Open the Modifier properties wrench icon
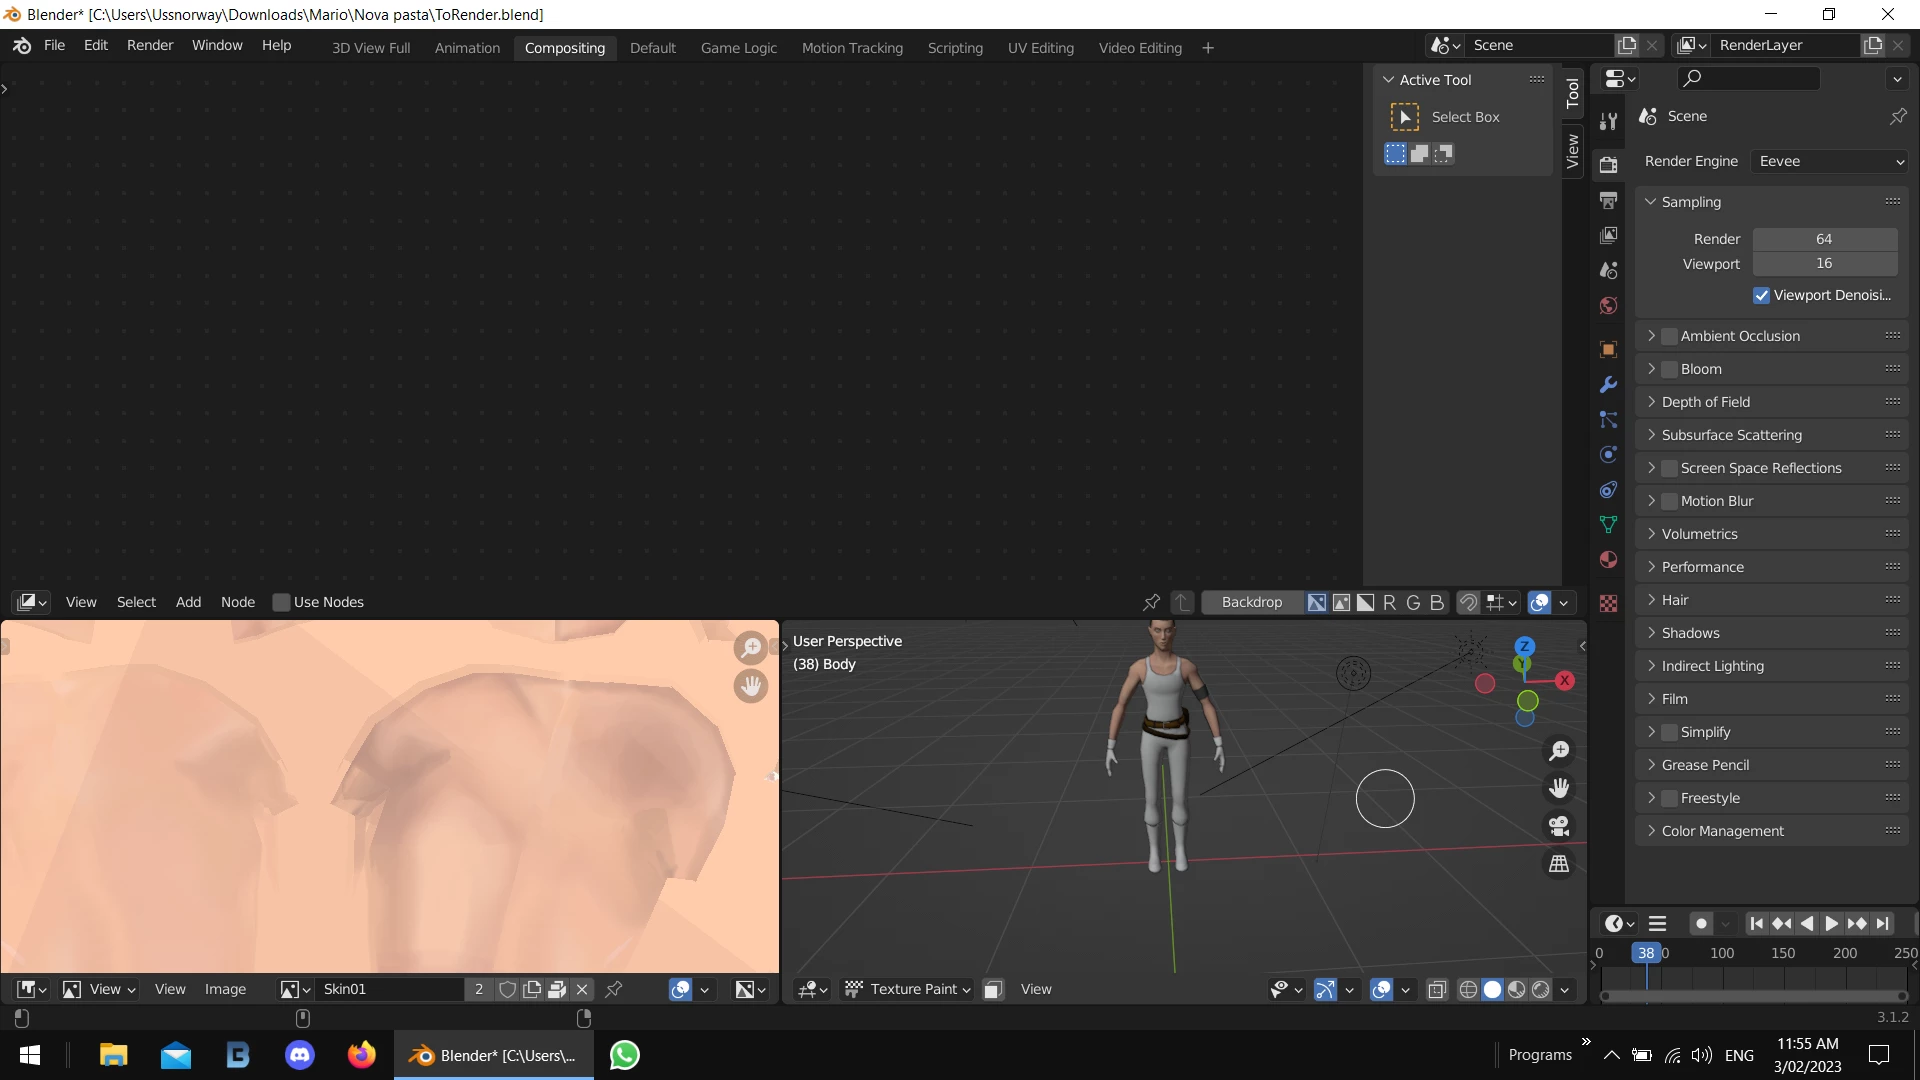1920x1080 pixels. [x=1608, y=385]
